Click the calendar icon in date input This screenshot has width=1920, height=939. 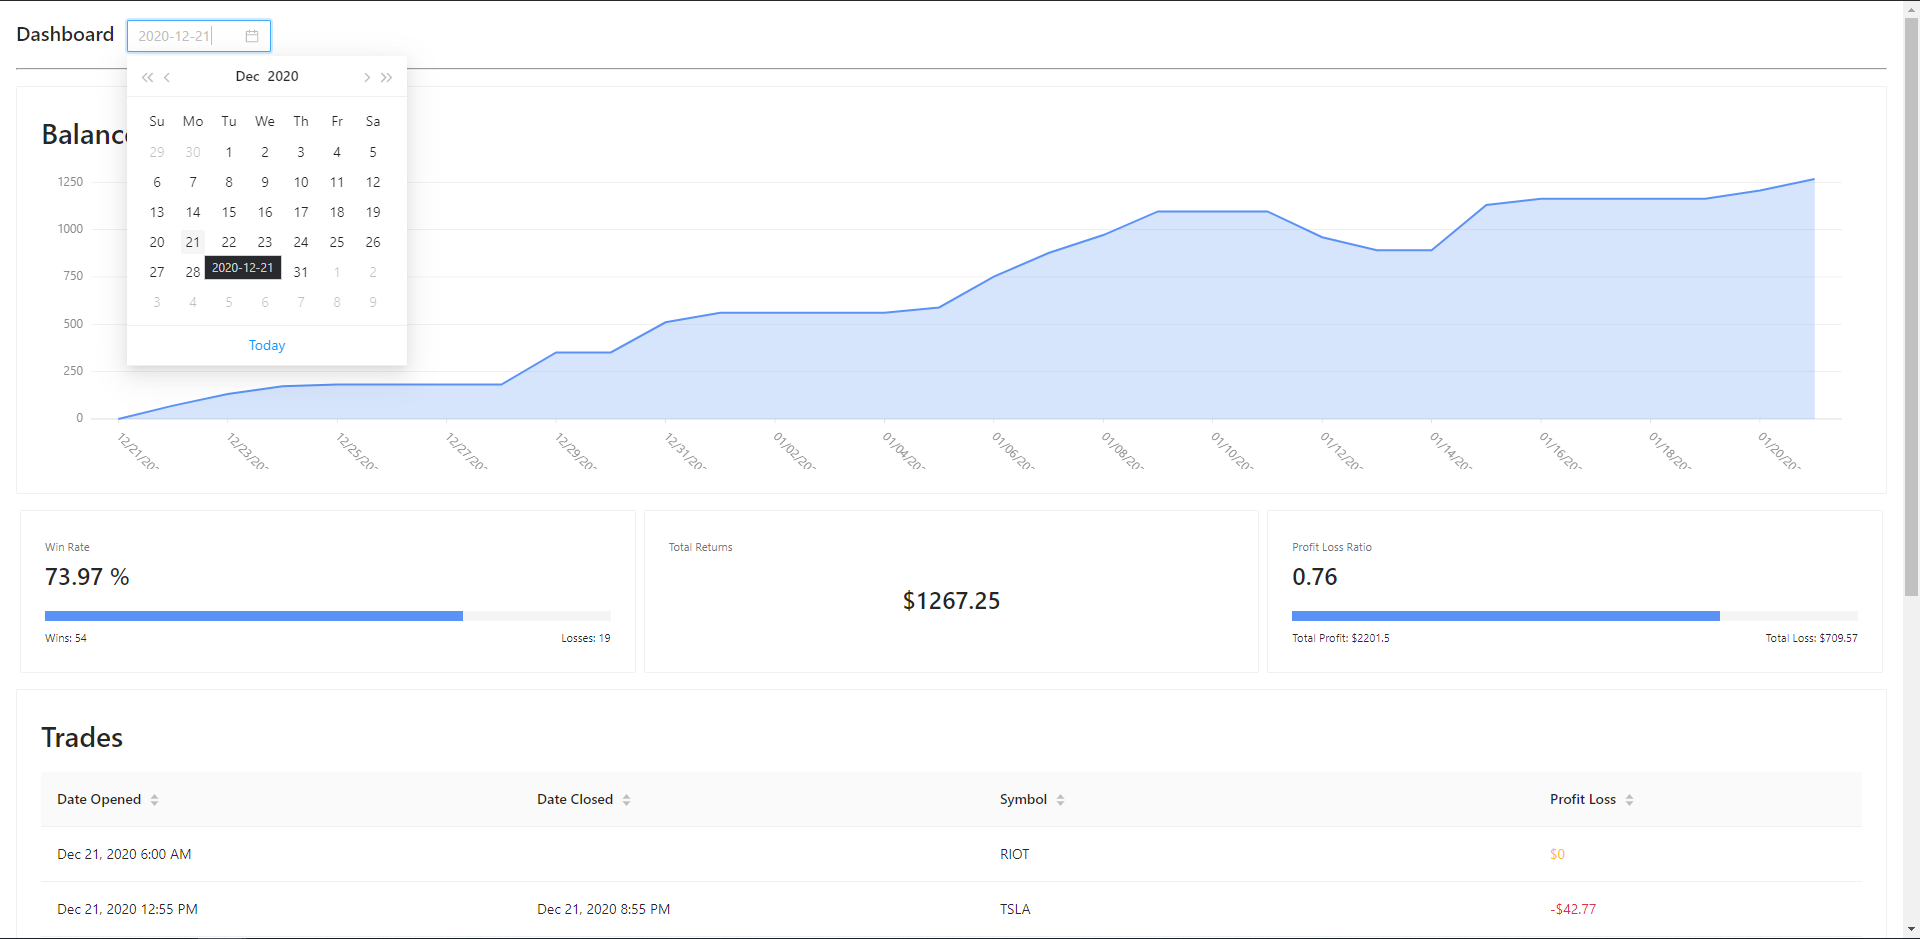pyautogui.click(x=252, y=36)
